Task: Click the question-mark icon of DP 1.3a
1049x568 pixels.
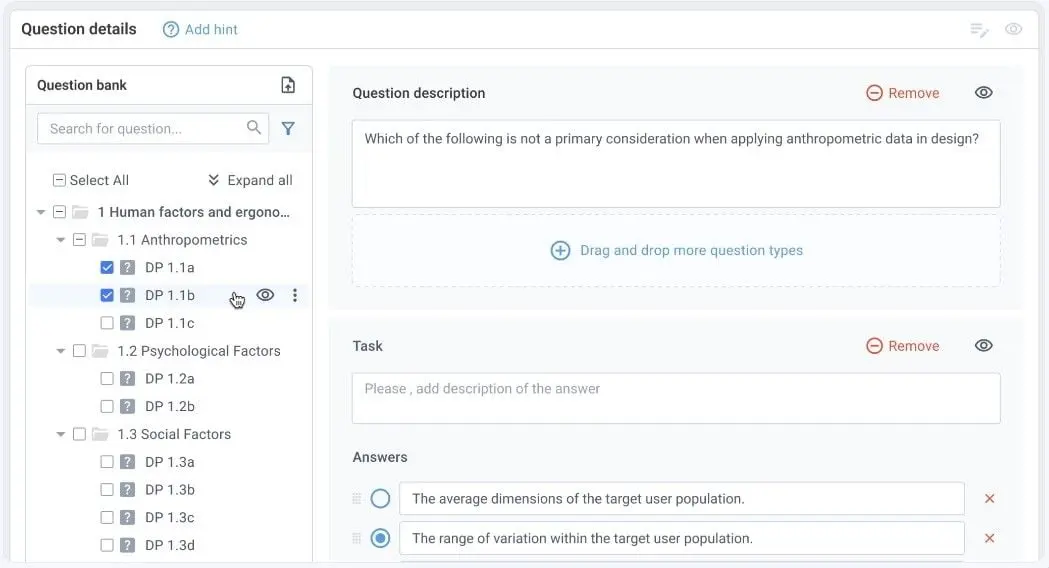Action: (x=127, y=462)
